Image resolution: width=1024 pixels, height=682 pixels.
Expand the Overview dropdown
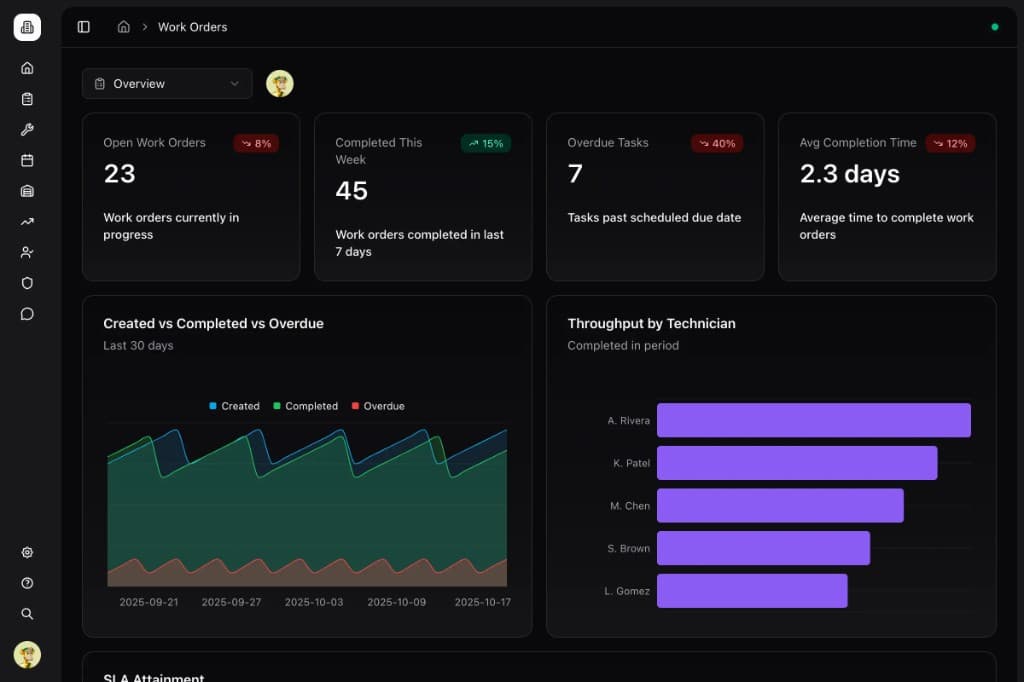click(x=167, y=84)
